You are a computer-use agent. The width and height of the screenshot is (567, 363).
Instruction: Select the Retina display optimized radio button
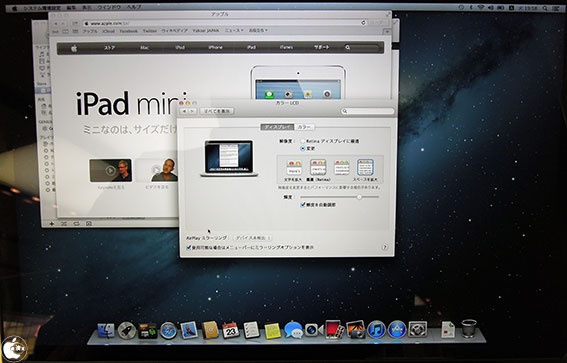pyautogui.click(x=303, y=141)
